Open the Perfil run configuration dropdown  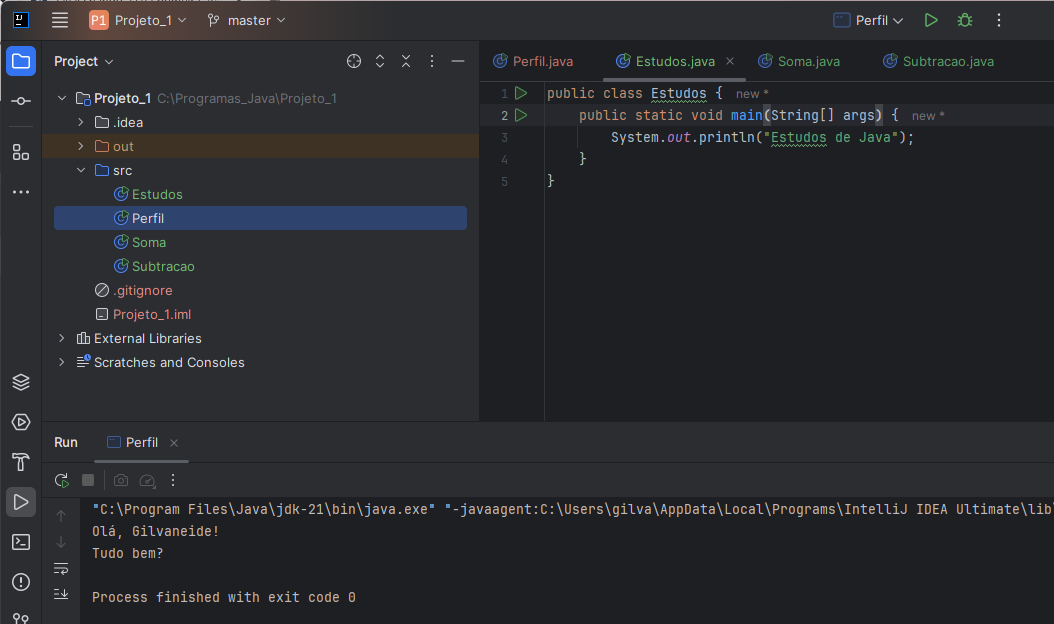868,20
